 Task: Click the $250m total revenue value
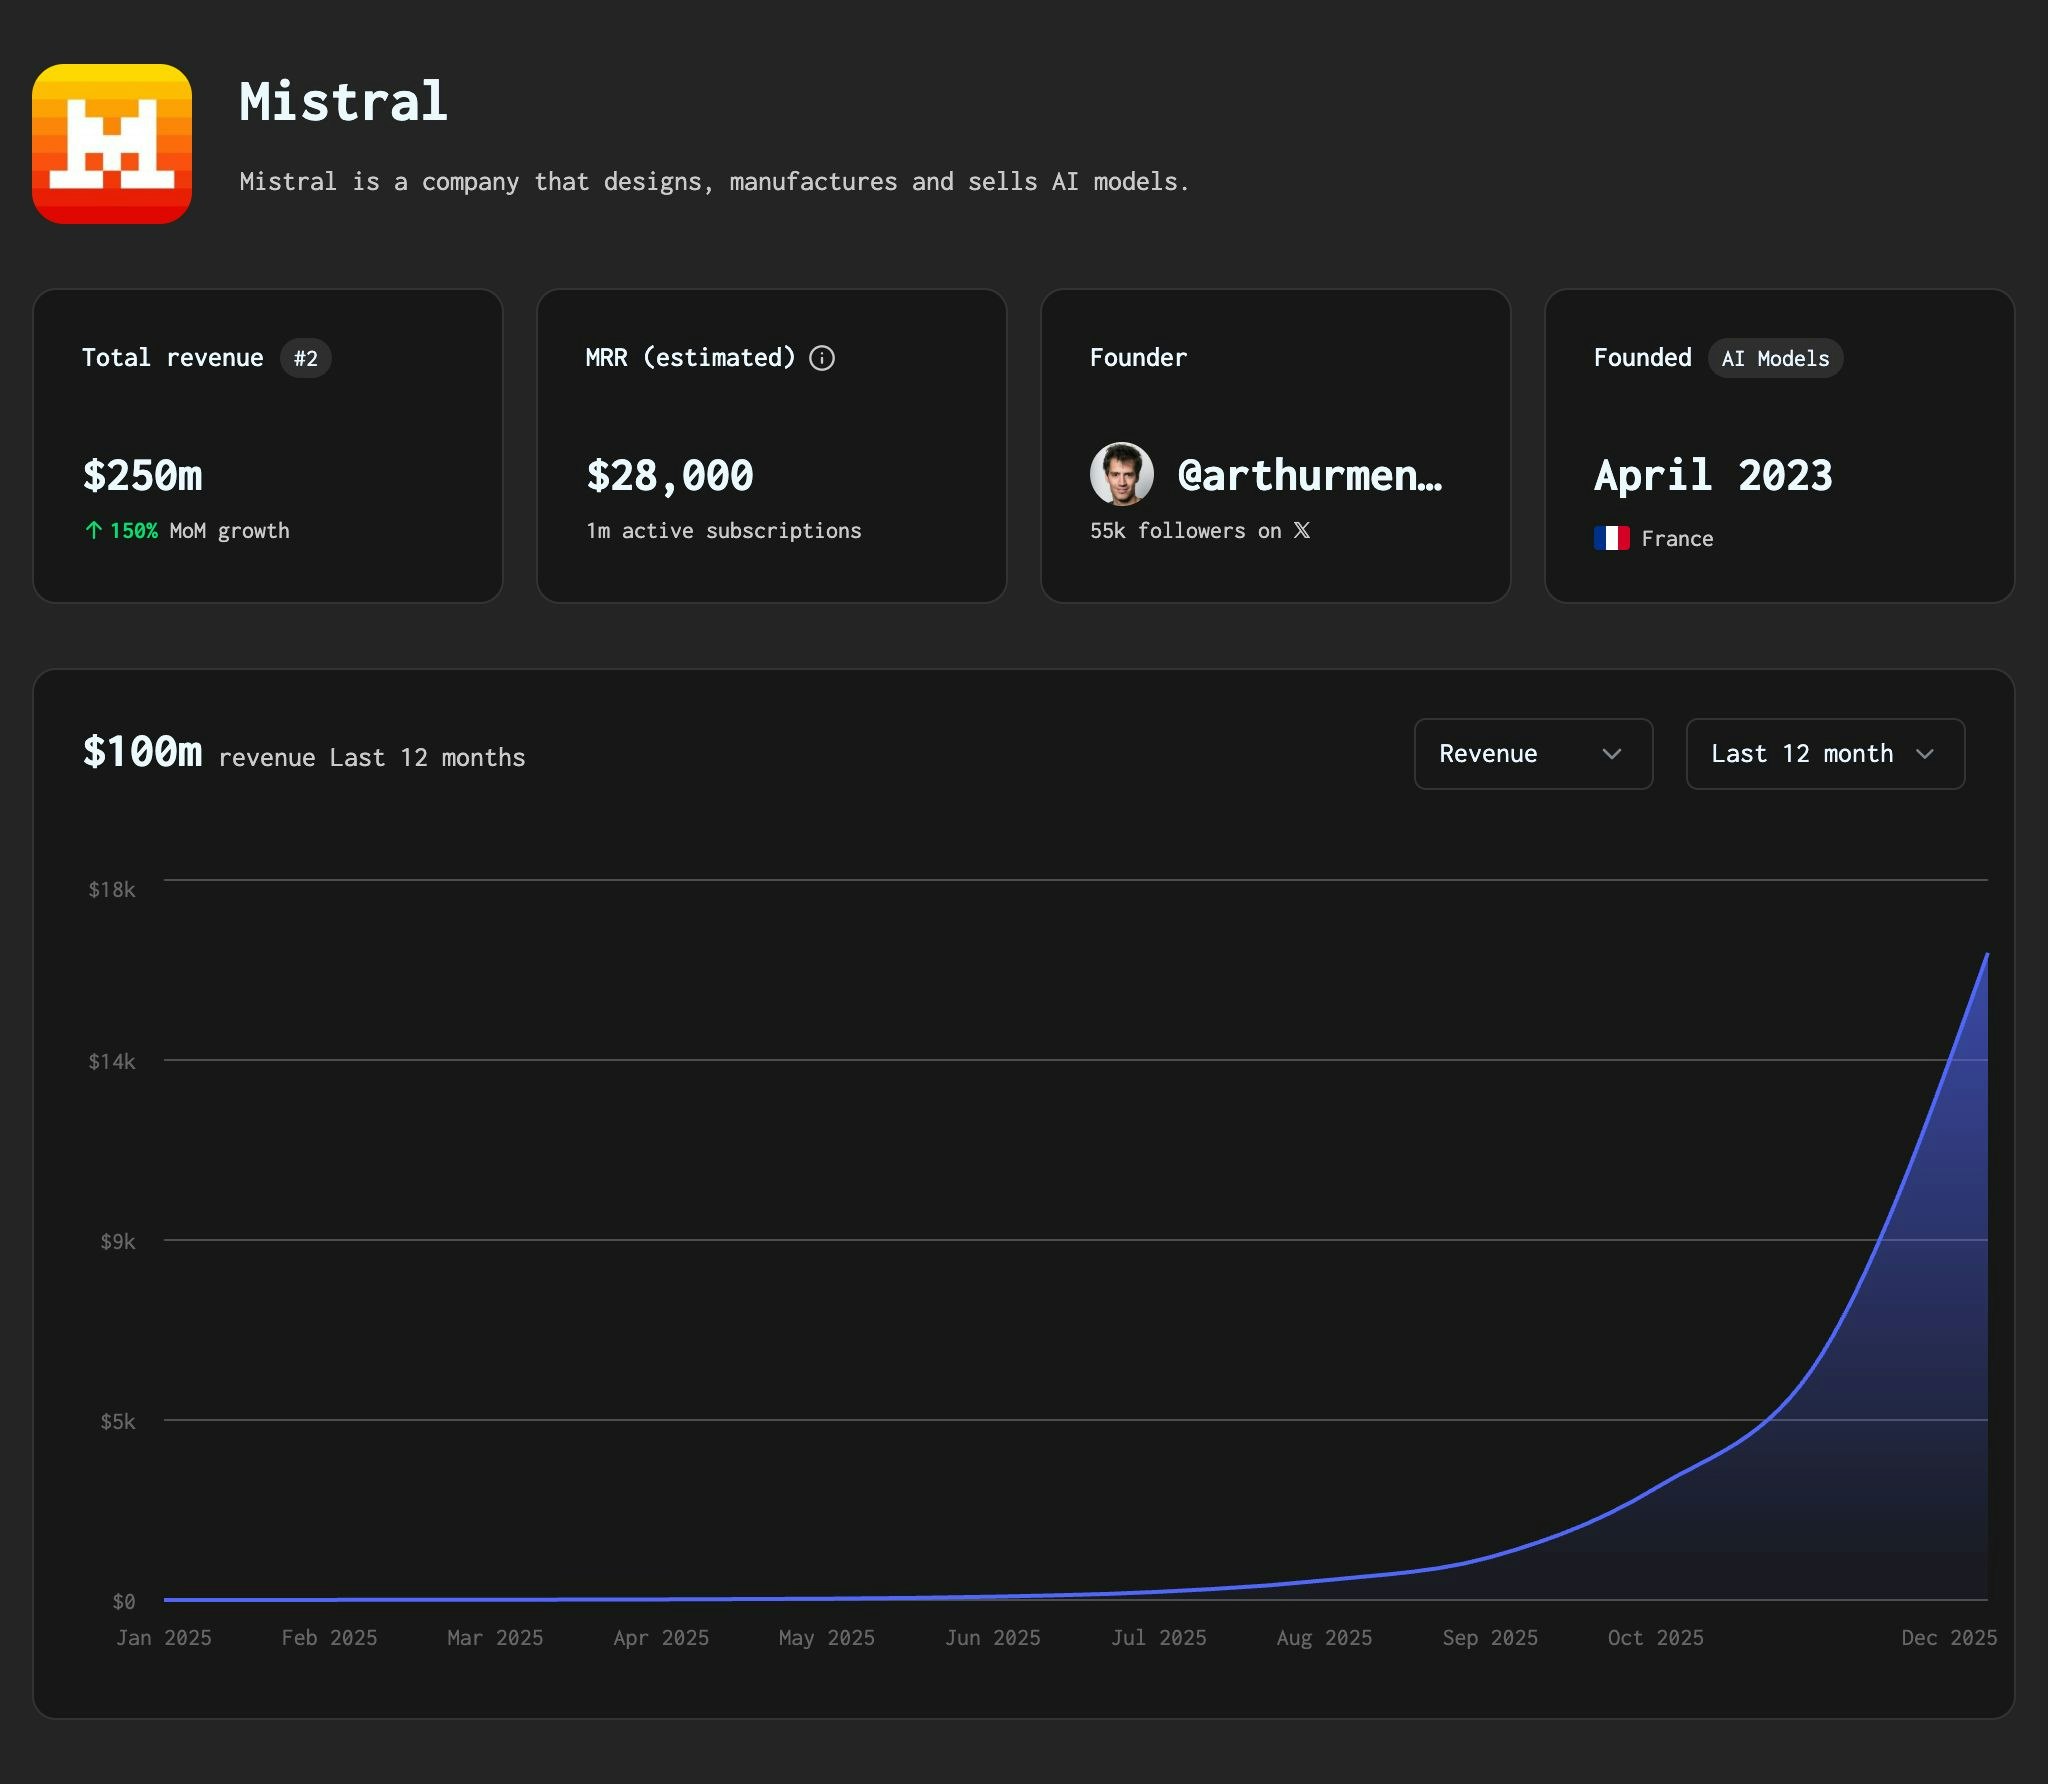pos(143,476)
